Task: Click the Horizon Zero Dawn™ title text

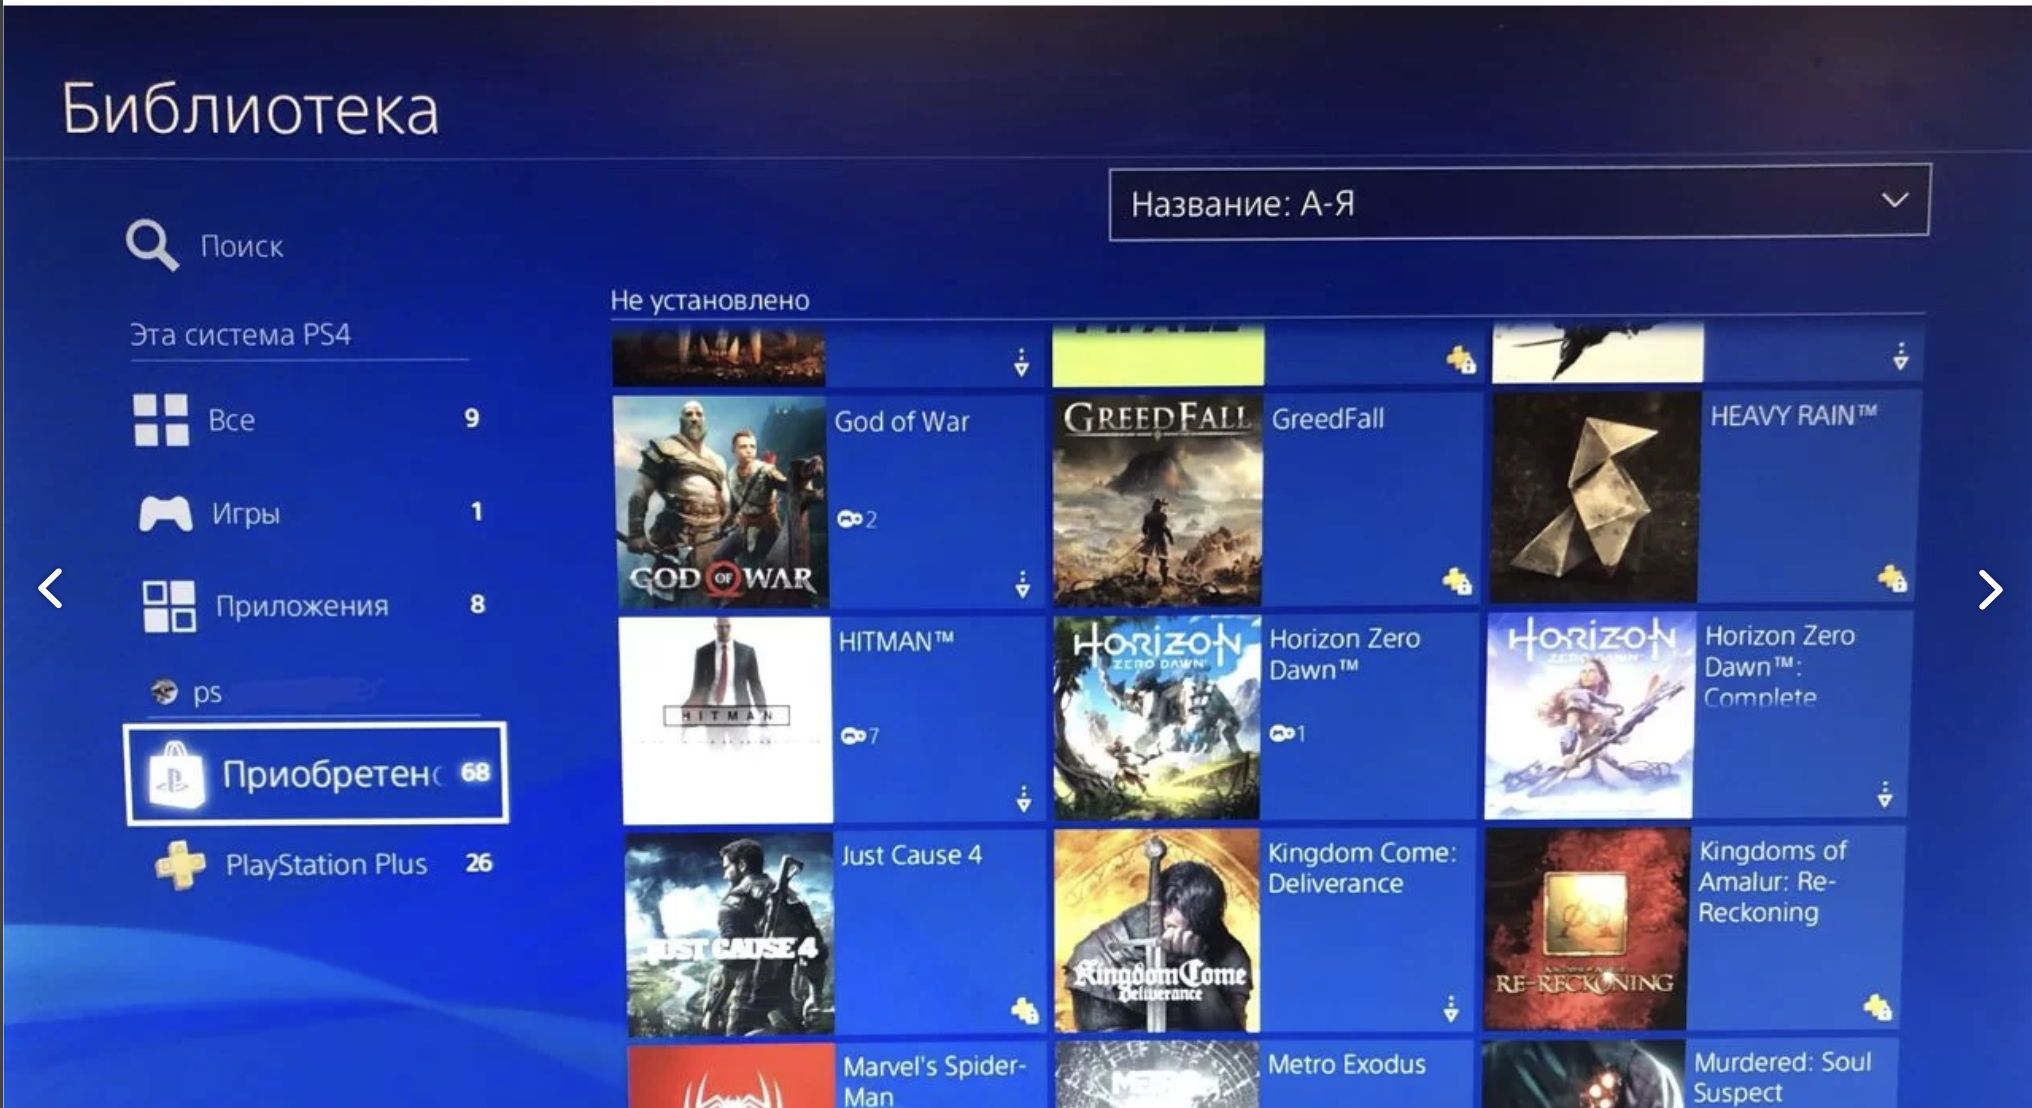Action: [1344, 654]
